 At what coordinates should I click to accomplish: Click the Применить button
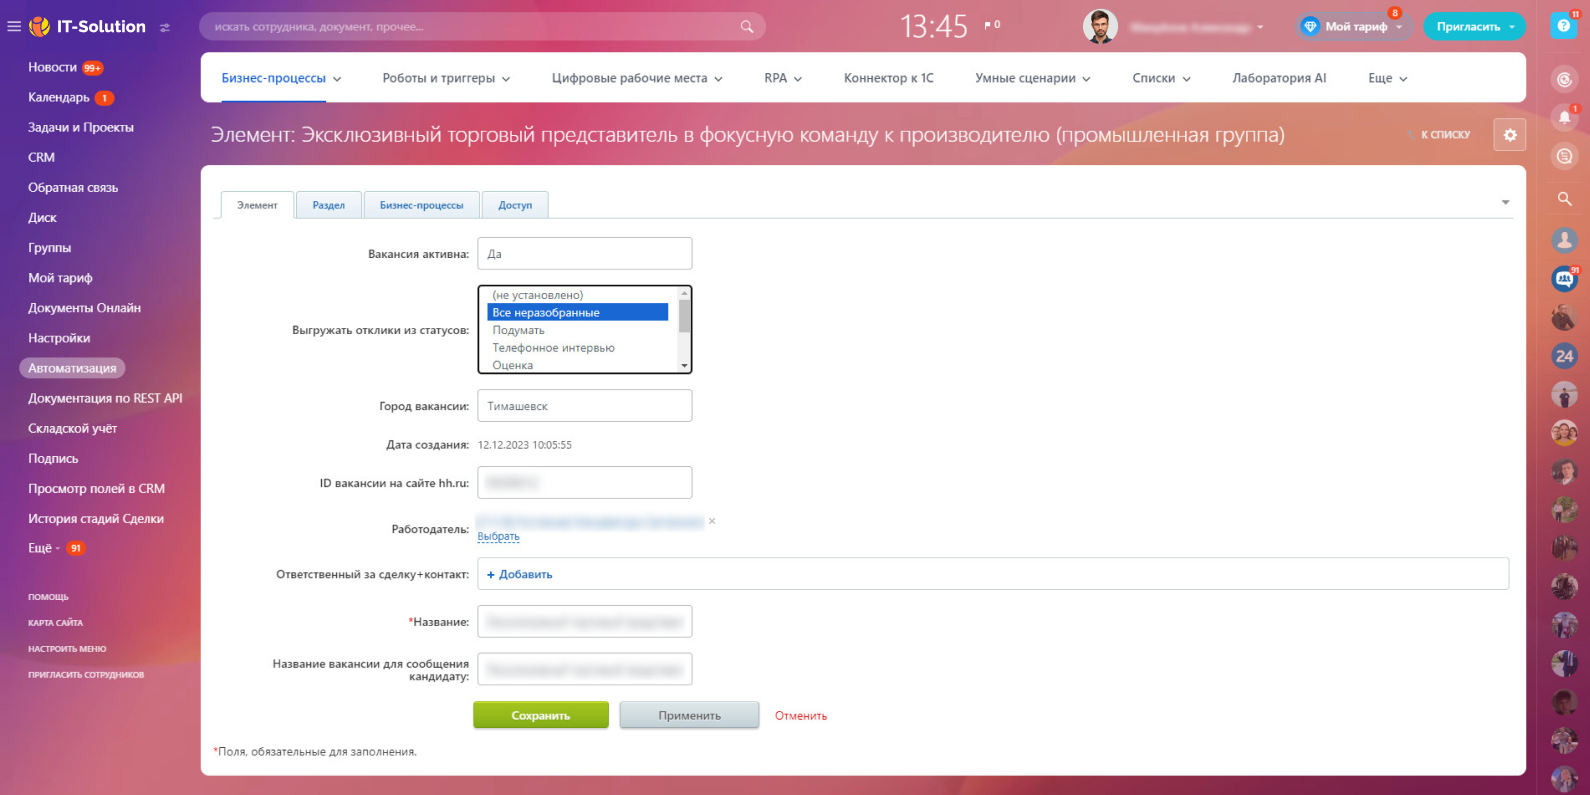click(690, 715)
